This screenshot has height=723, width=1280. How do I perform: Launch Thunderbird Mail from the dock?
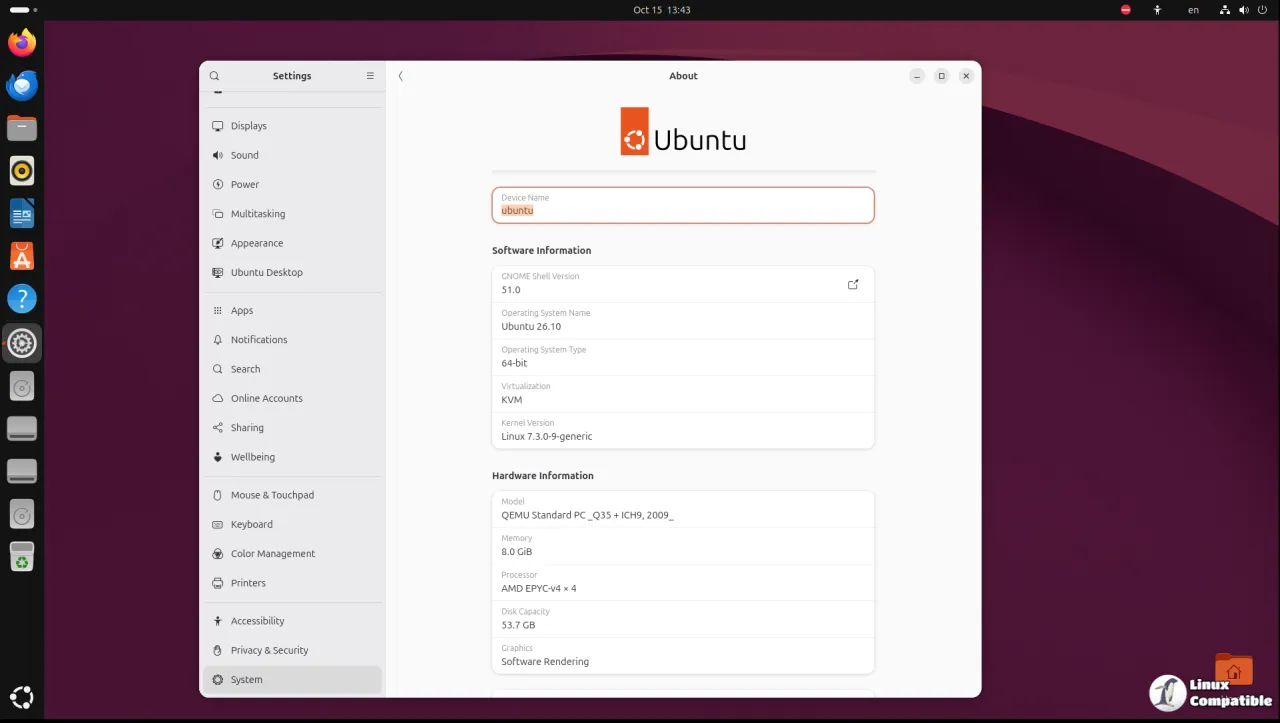[22, 85]
